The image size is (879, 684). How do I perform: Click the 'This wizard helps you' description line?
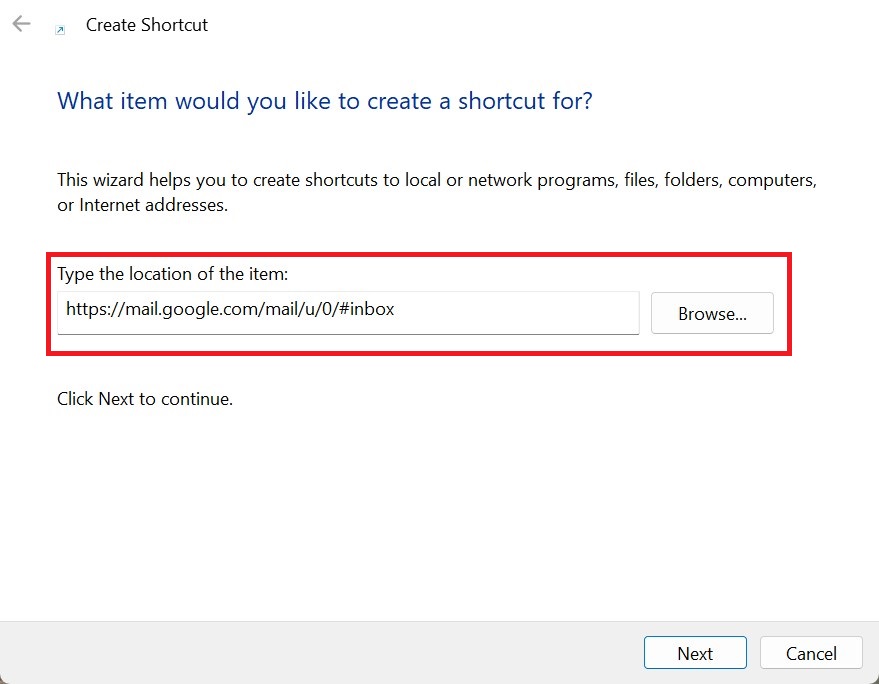[437, 181]
